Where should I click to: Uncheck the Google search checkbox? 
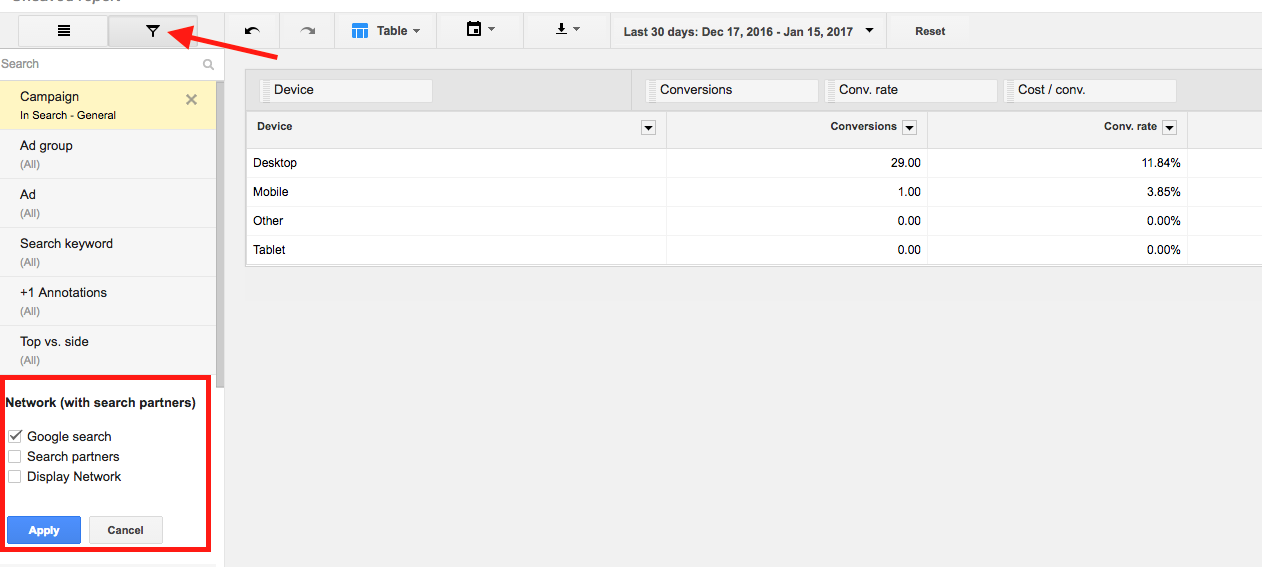pos(15,436)
